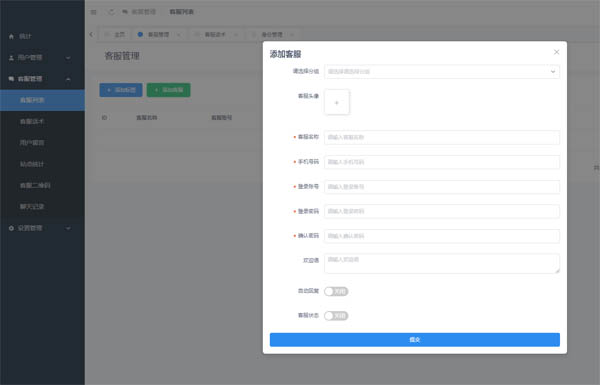Screen dimensions: 600x385
Task: Switch to the 客服话术 tab
Action: point(215,34)
